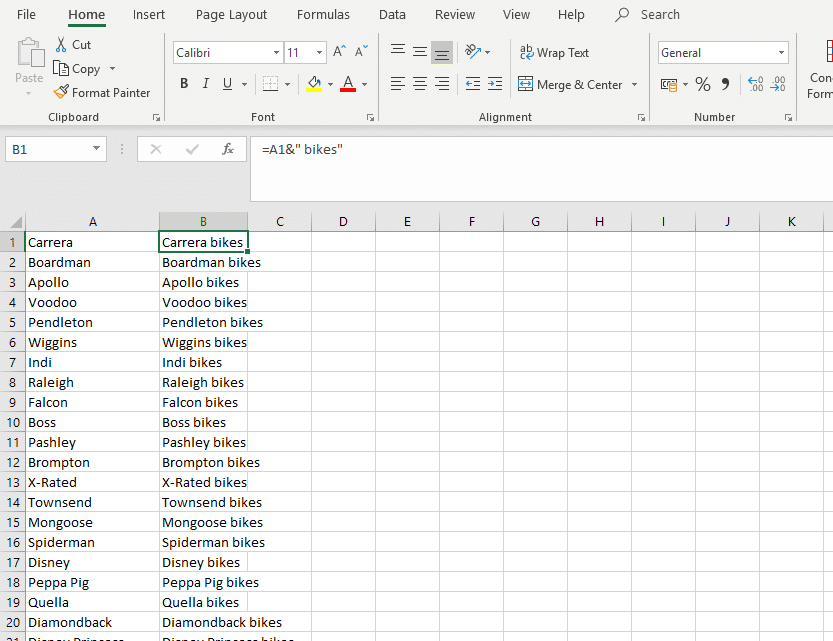This screenshot has height=641, width=833.
Task: Click the Search box
Action: pos(660,14)
